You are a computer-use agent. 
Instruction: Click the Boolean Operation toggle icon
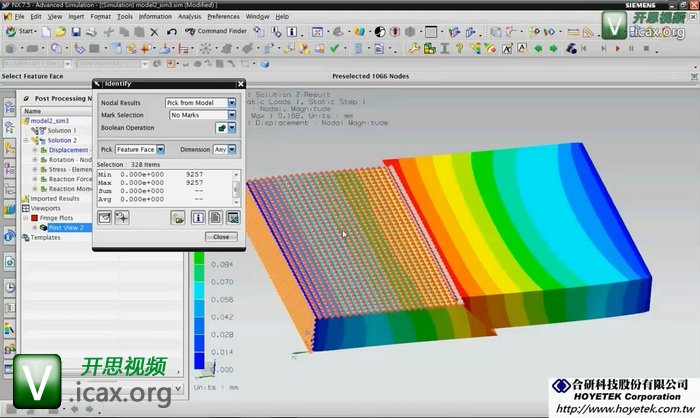point(221,128)
